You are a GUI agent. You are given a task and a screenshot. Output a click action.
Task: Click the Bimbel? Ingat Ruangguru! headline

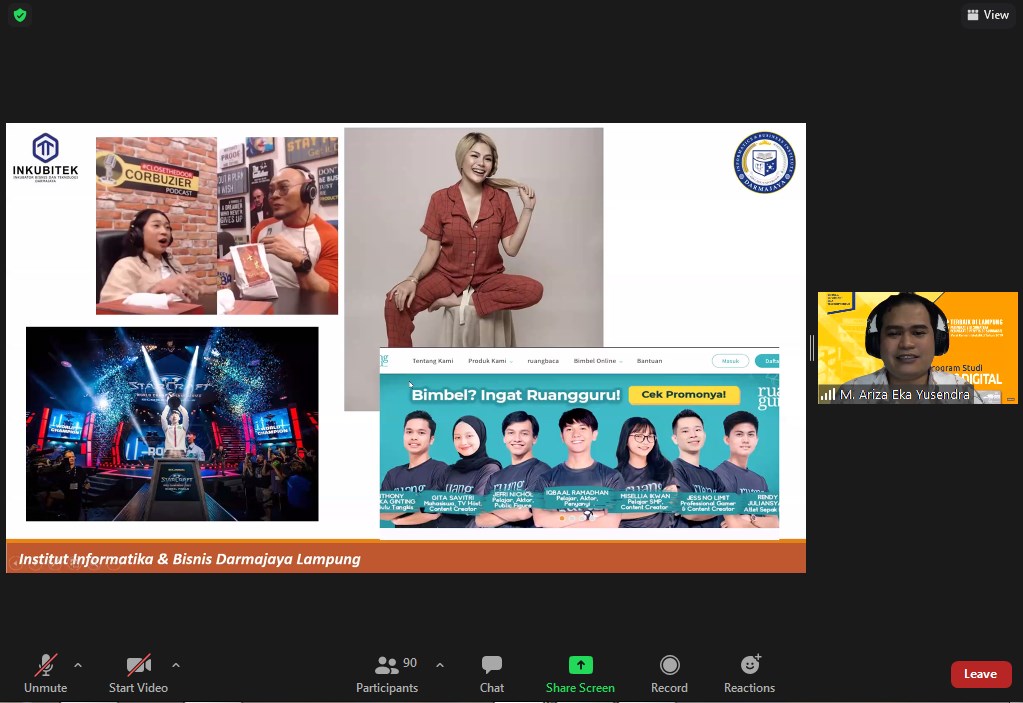[x=515, y=395]
